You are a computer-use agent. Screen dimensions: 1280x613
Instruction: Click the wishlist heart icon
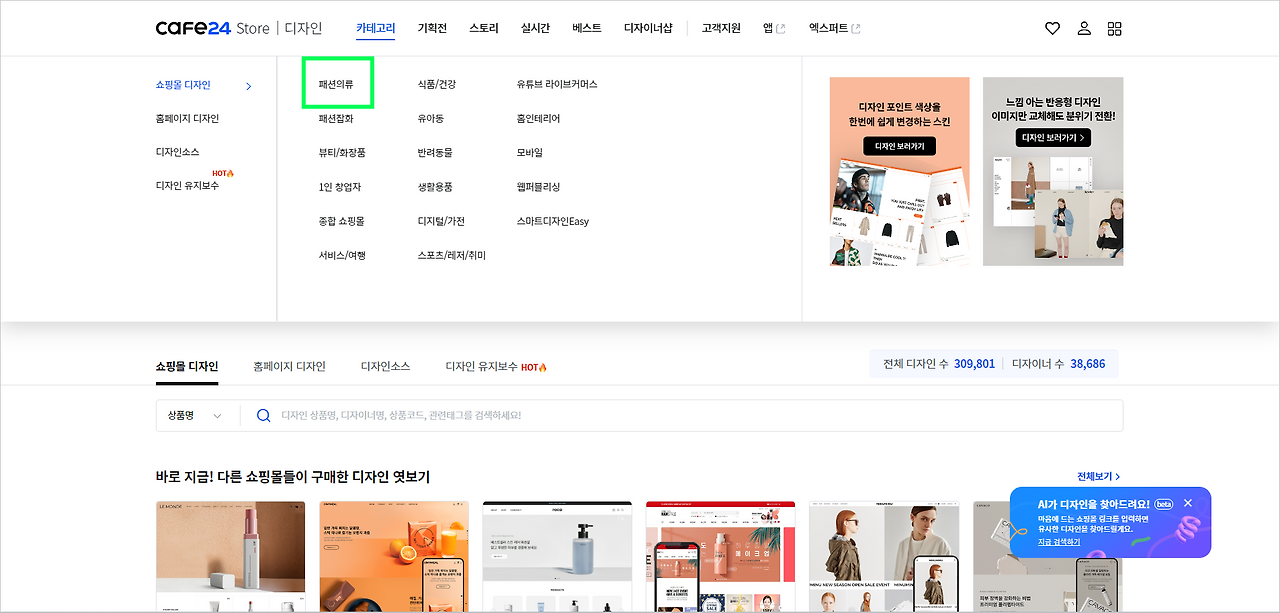pos(1052,29)
